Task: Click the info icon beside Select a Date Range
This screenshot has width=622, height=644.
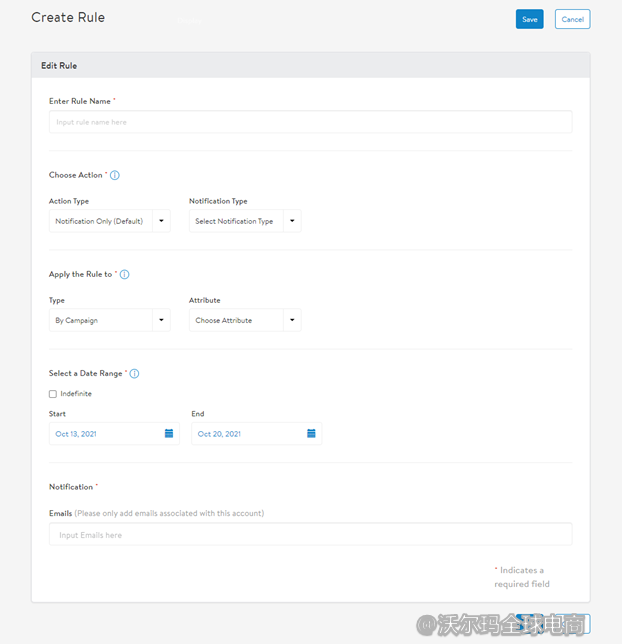Action: pos(134,373)
